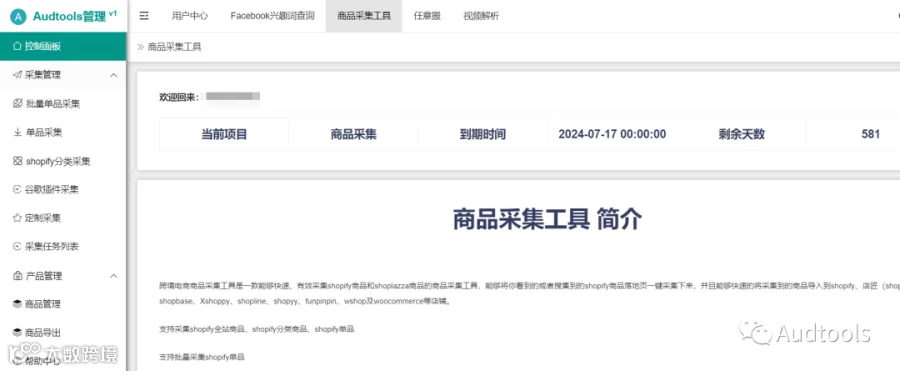Viewport: 900px width, 371px height.
Task: Open the 任意搬 tab
Action: pos(427,16)
